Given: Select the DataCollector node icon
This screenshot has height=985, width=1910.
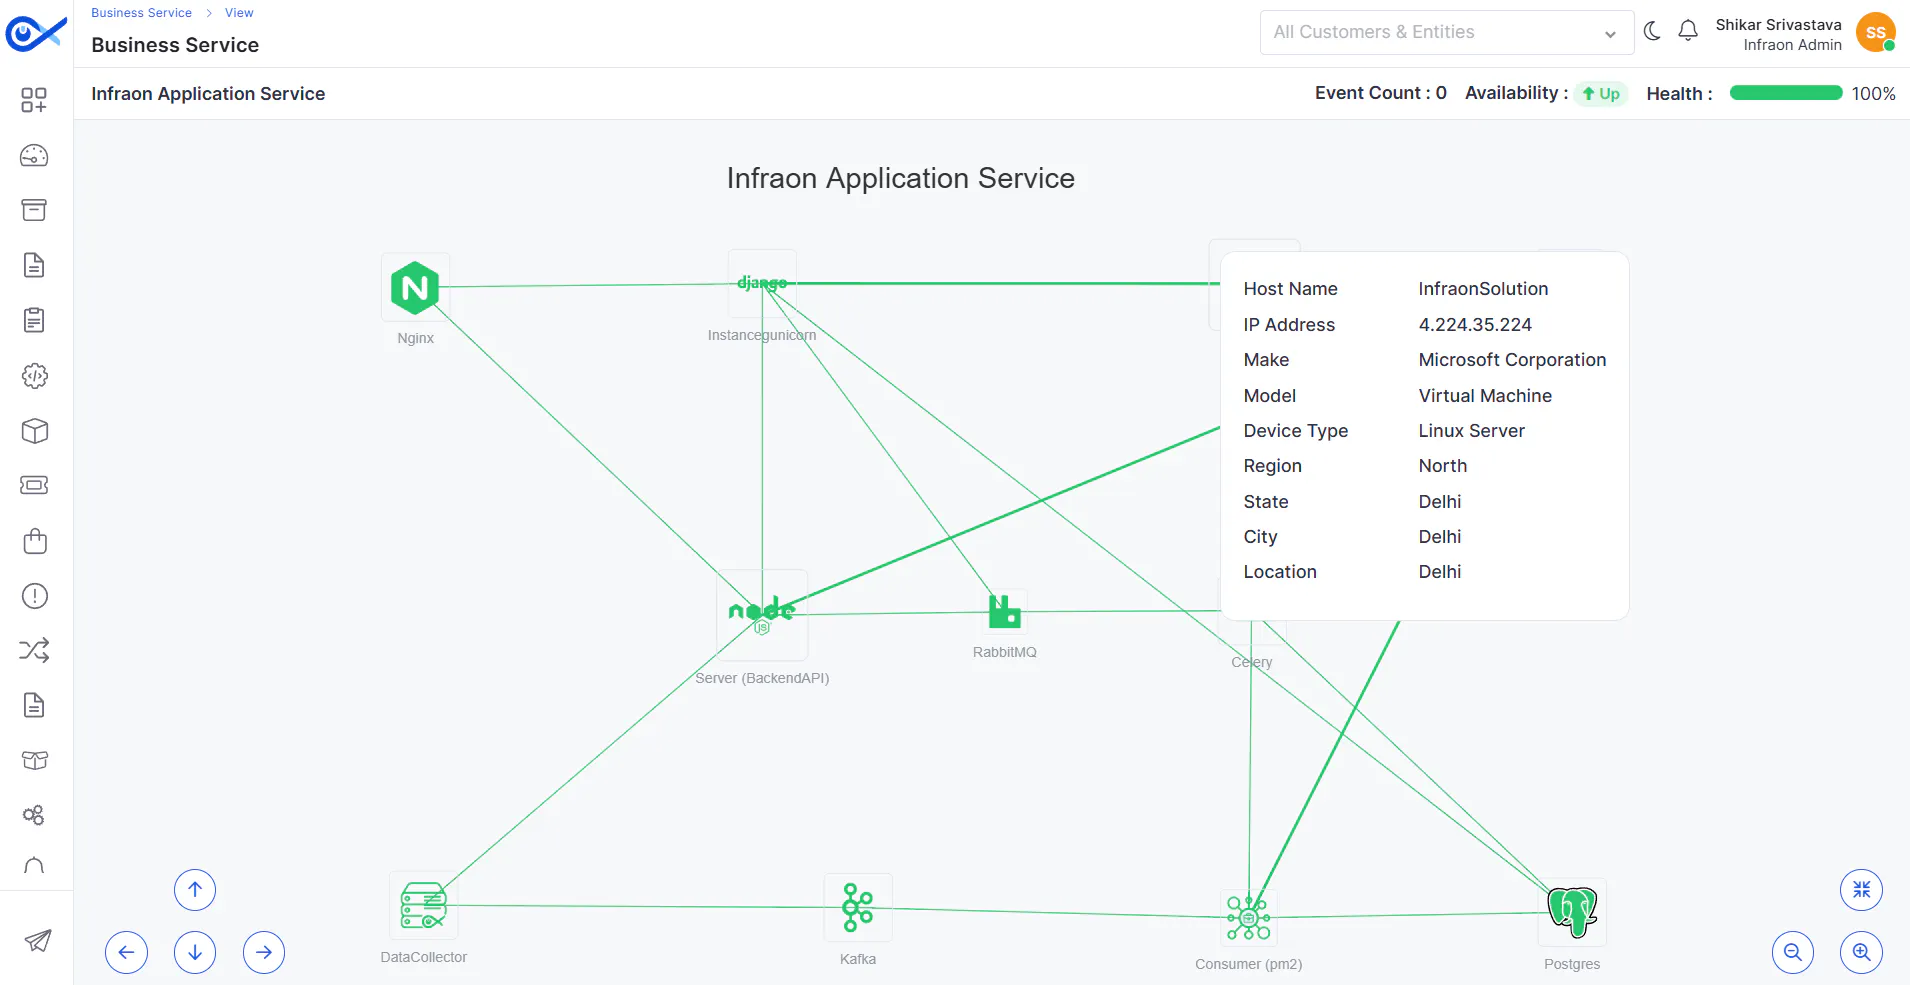Looking at the screenshot, I should point(423,906).
